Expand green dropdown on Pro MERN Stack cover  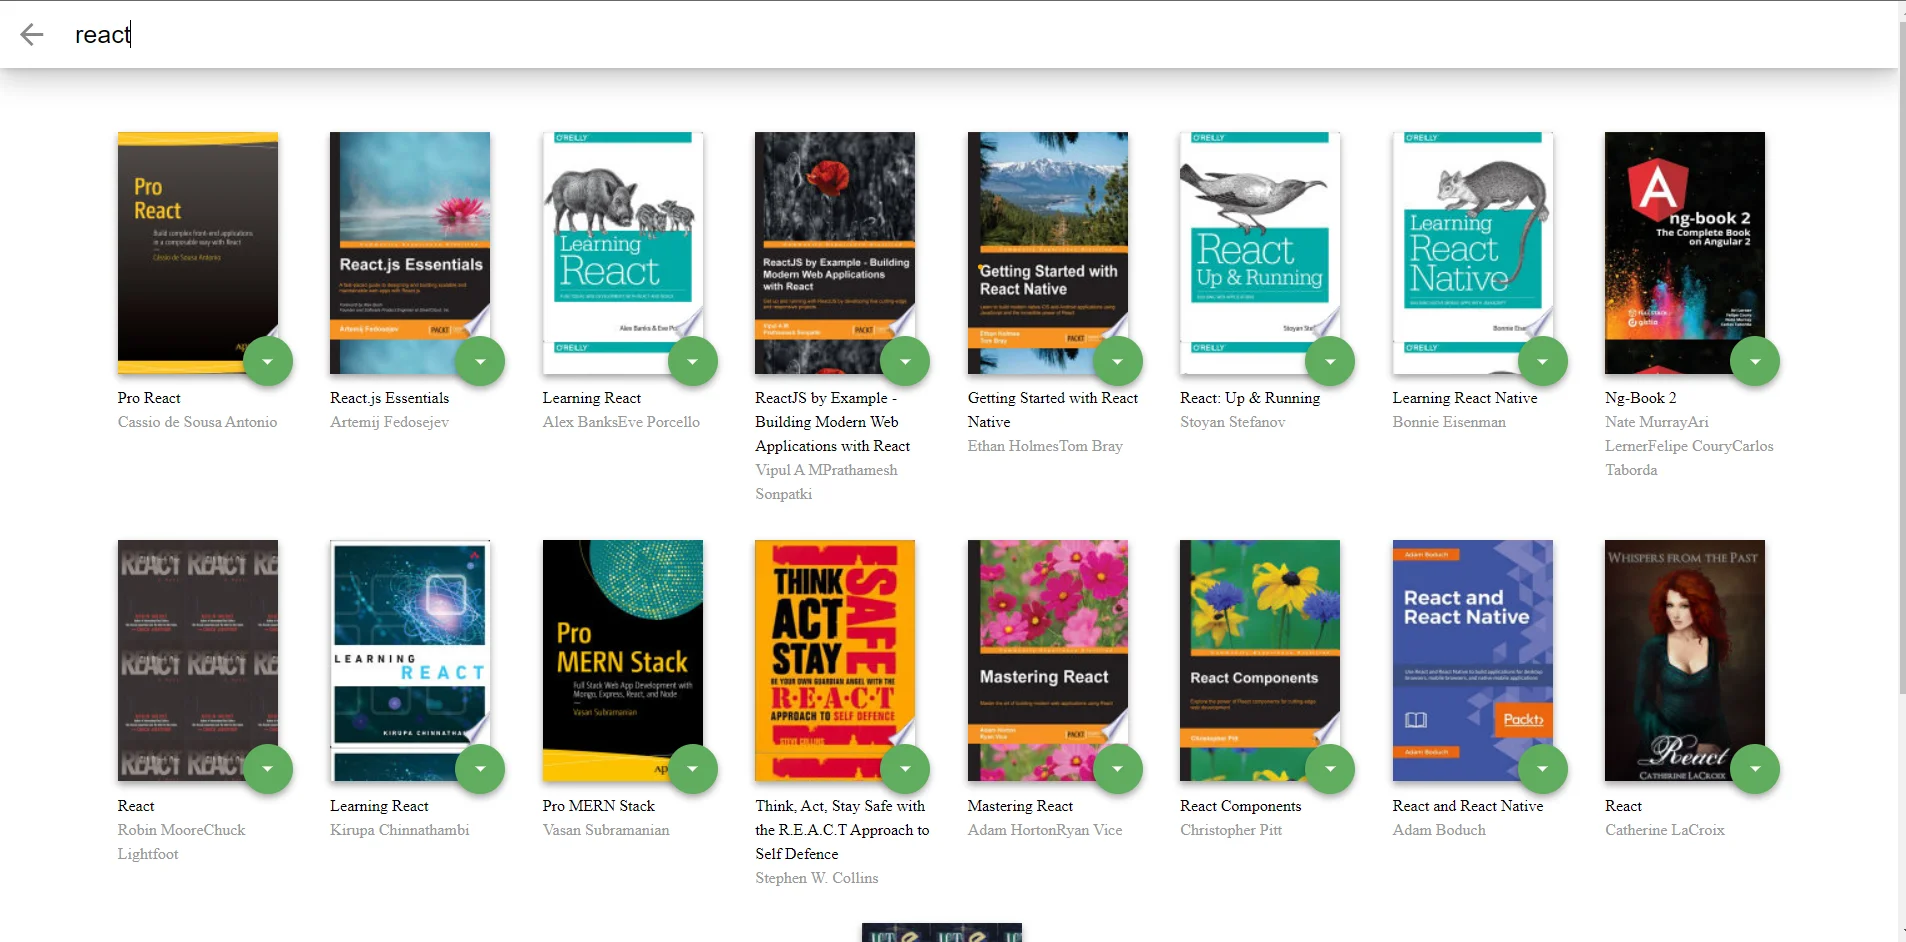click(x=693, y=769)
